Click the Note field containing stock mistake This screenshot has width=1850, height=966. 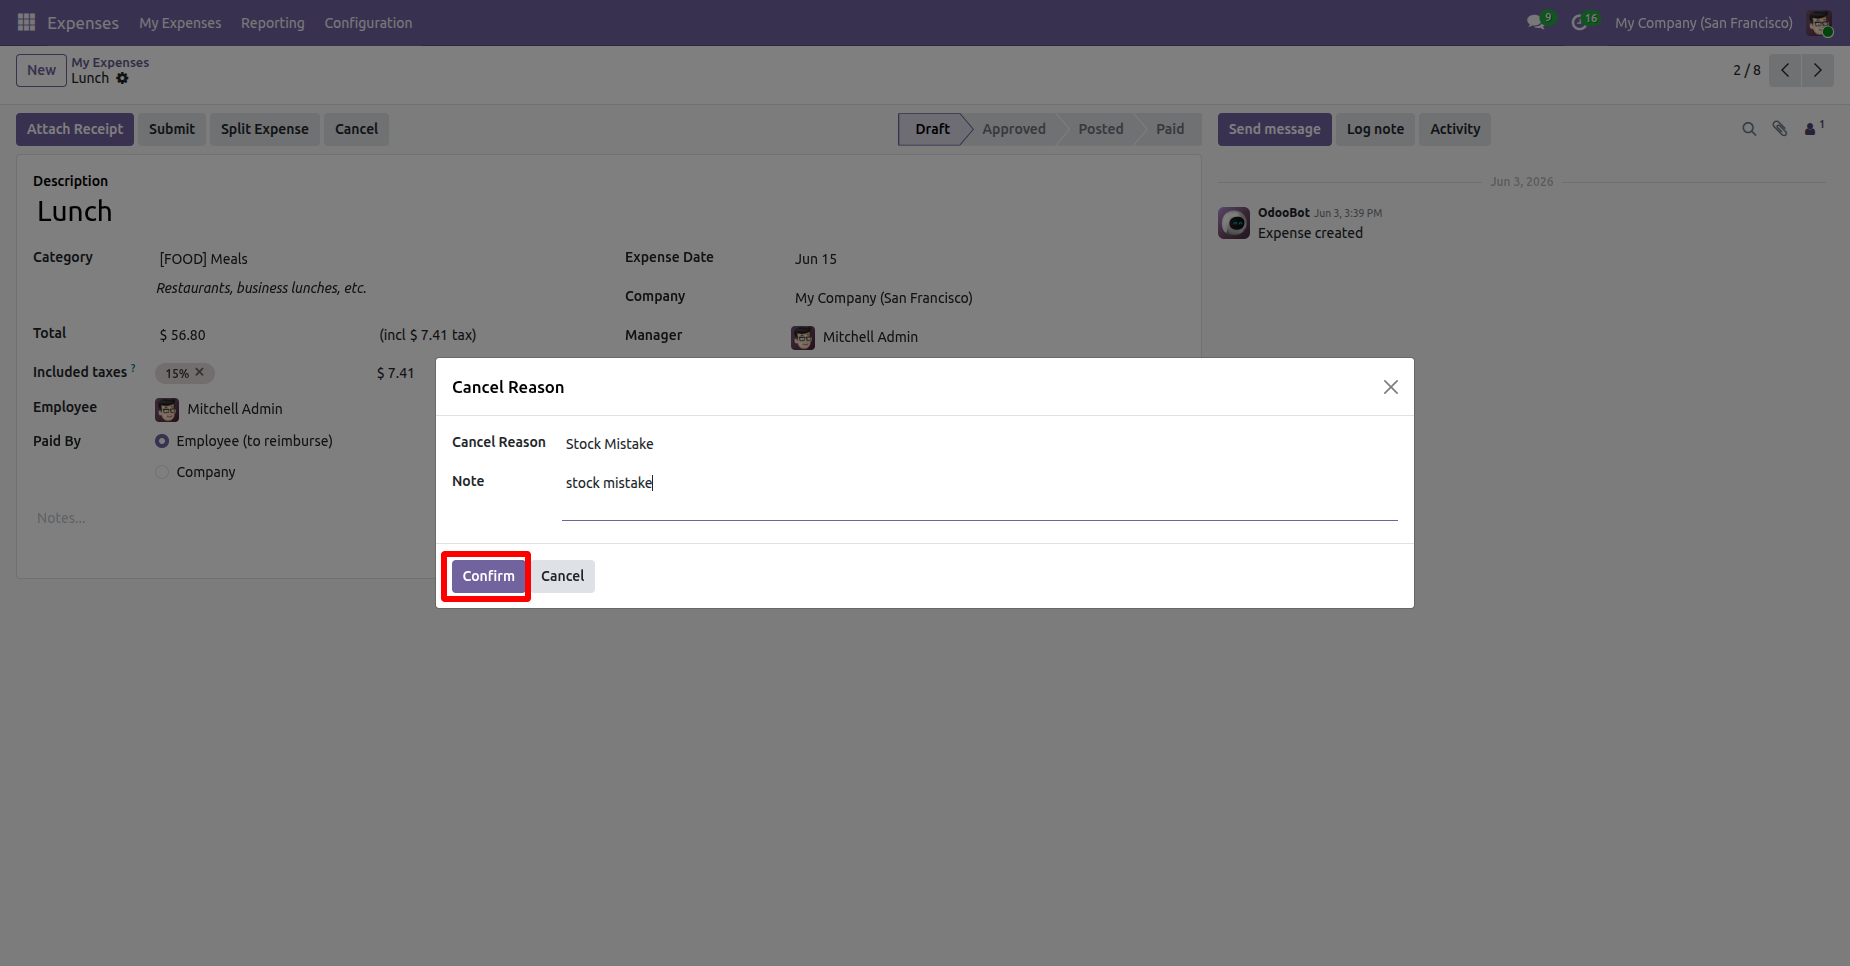[980, 495]
